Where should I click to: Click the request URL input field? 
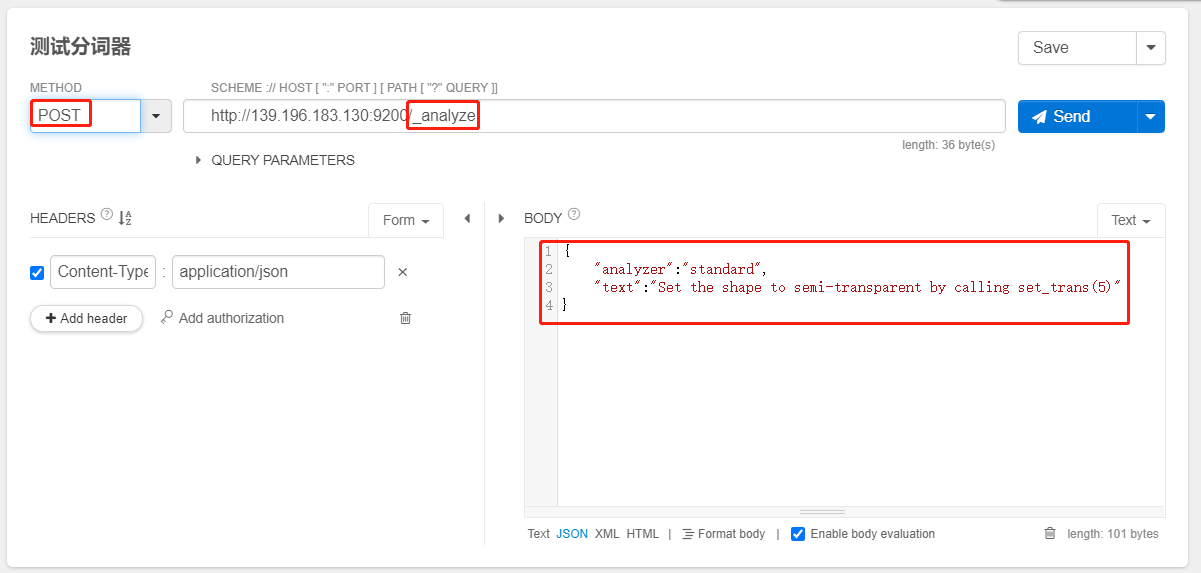click(x=700, y=116)
